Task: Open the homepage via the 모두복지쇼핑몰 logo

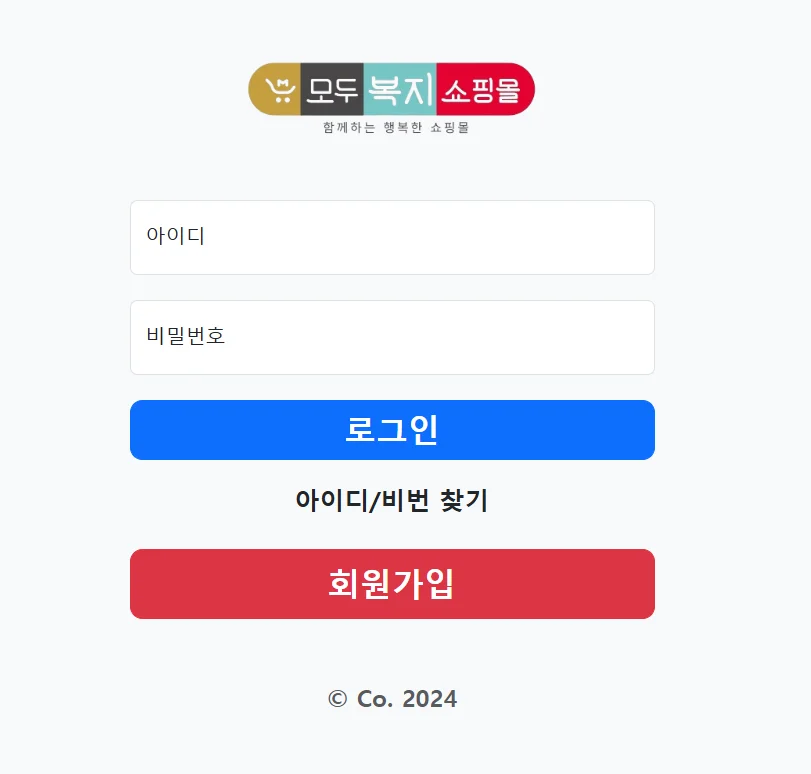Action: (391, 90)
